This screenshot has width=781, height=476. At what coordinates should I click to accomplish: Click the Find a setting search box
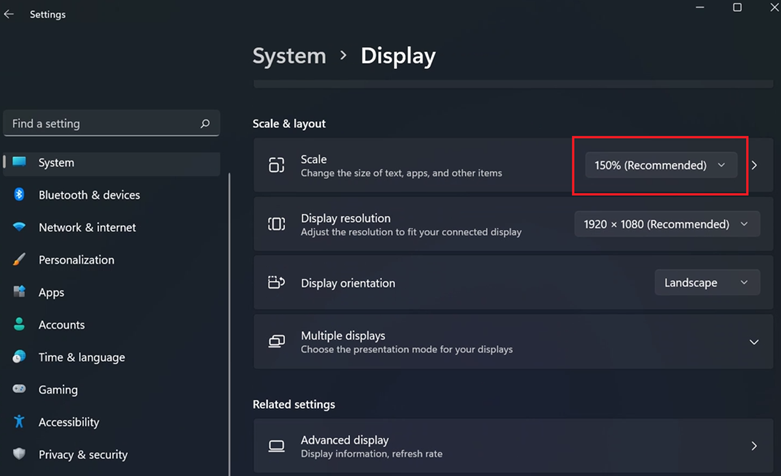100,124
